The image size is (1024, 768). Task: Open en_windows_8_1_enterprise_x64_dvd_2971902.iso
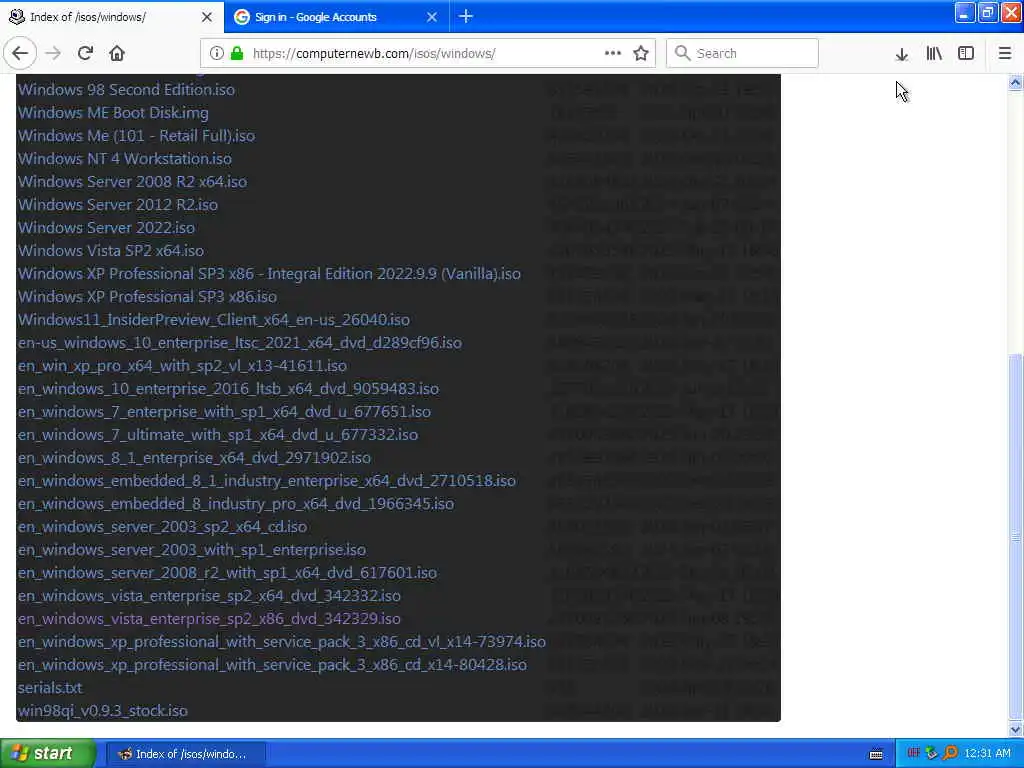pyautogui.click(x=194, y=458)
